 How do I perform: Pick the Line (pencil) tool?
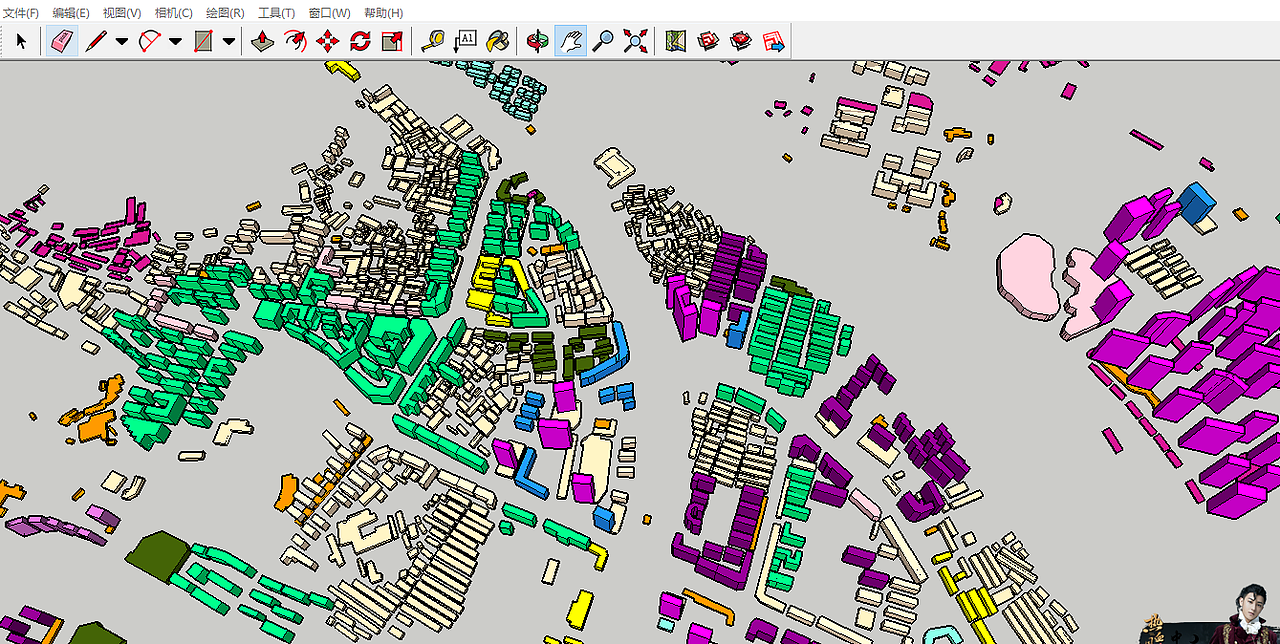[97, 41]
